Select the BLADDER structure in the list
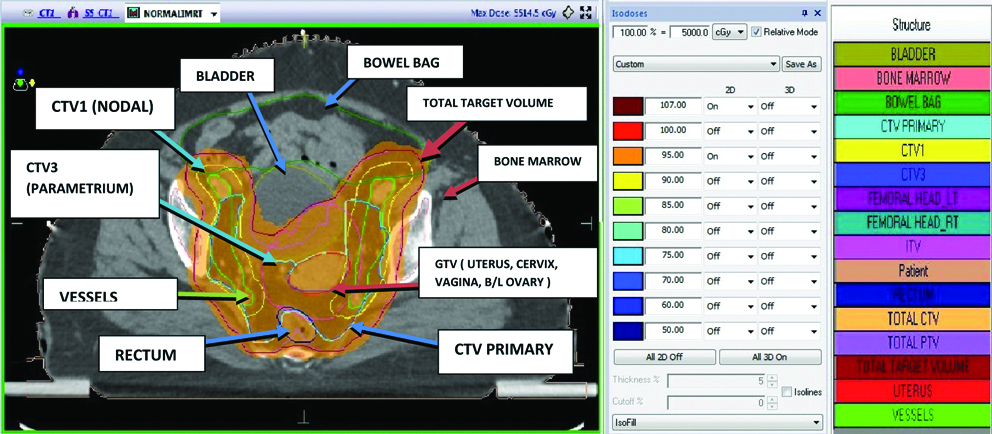The height and width of the screenshot is (434, 992). tap(912, 55)
